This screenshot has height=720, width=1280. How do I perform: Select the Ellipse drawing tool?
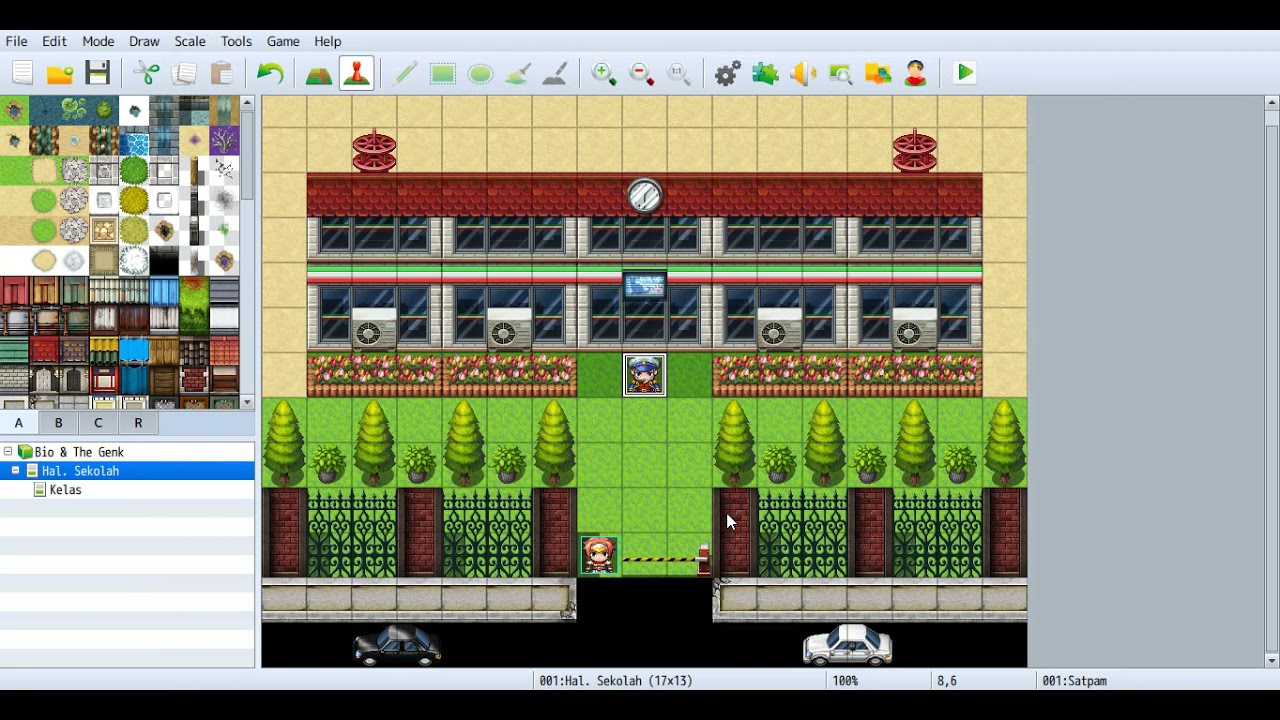[480, 73]
